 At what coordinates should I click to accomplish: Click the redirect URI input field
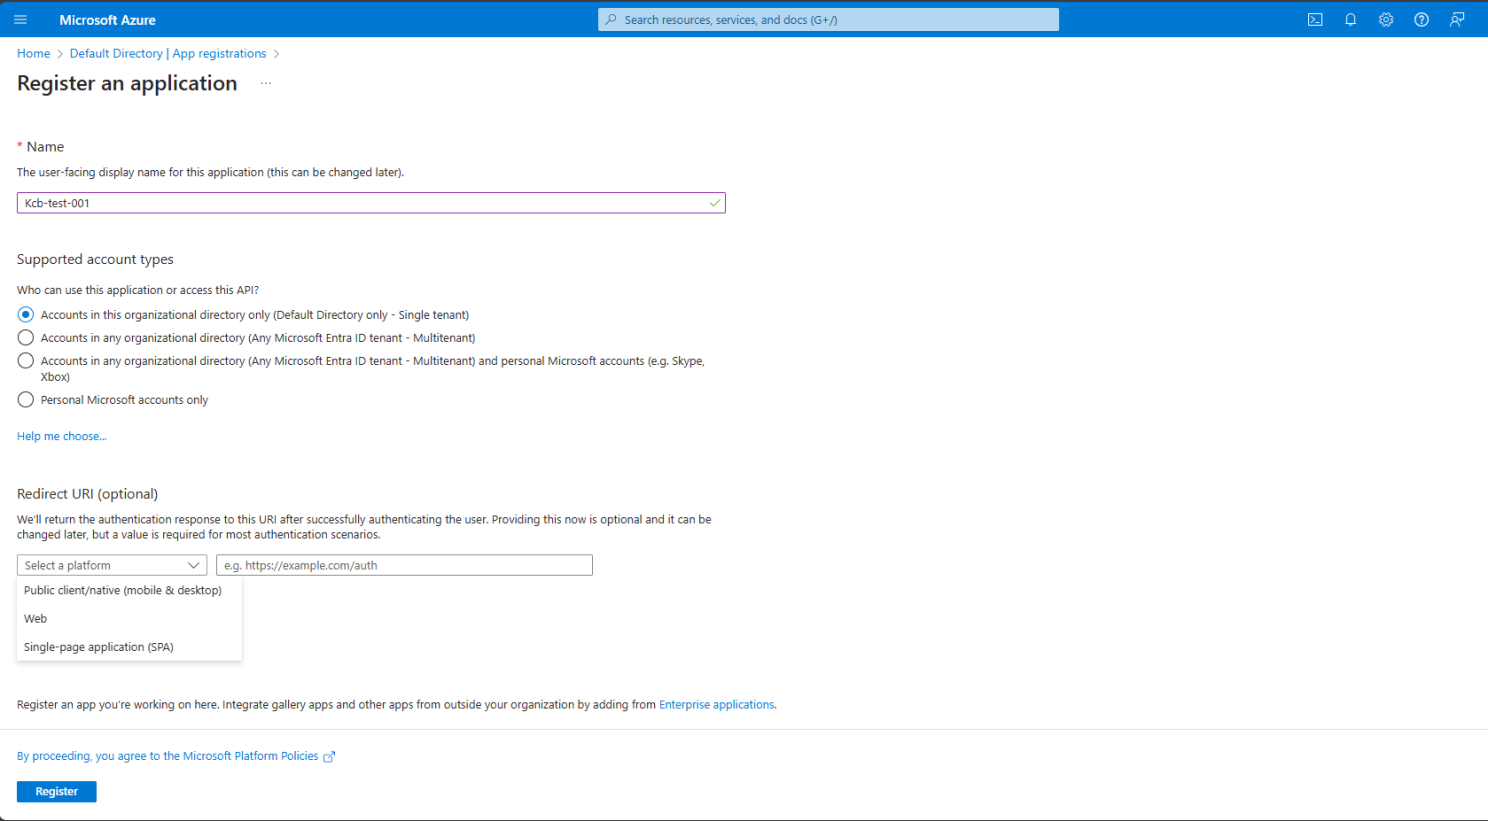[404, 565]
